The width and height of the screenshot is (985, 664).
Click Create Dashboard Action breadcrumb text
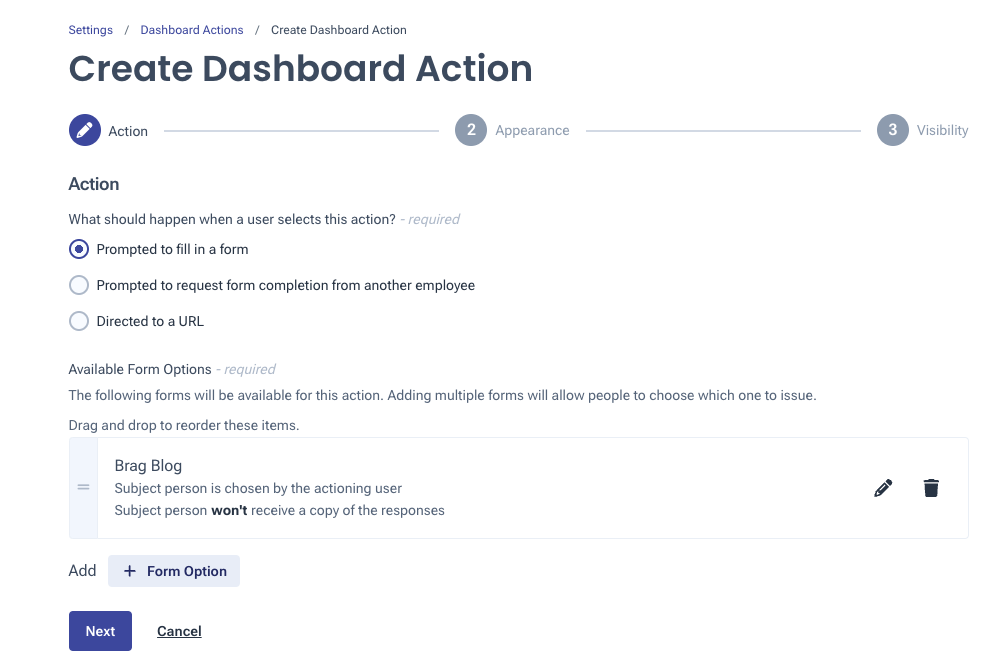(339, 30)
